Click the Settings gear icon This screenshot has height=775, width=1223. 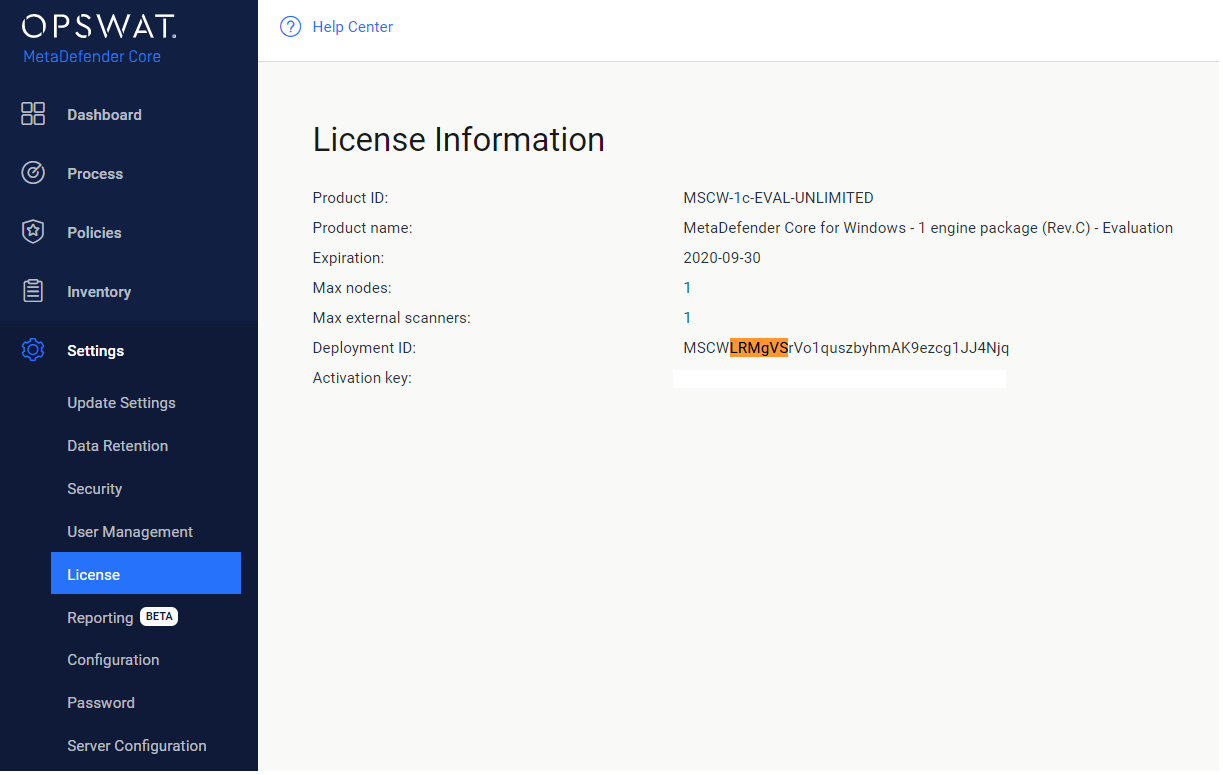(33, 350)
